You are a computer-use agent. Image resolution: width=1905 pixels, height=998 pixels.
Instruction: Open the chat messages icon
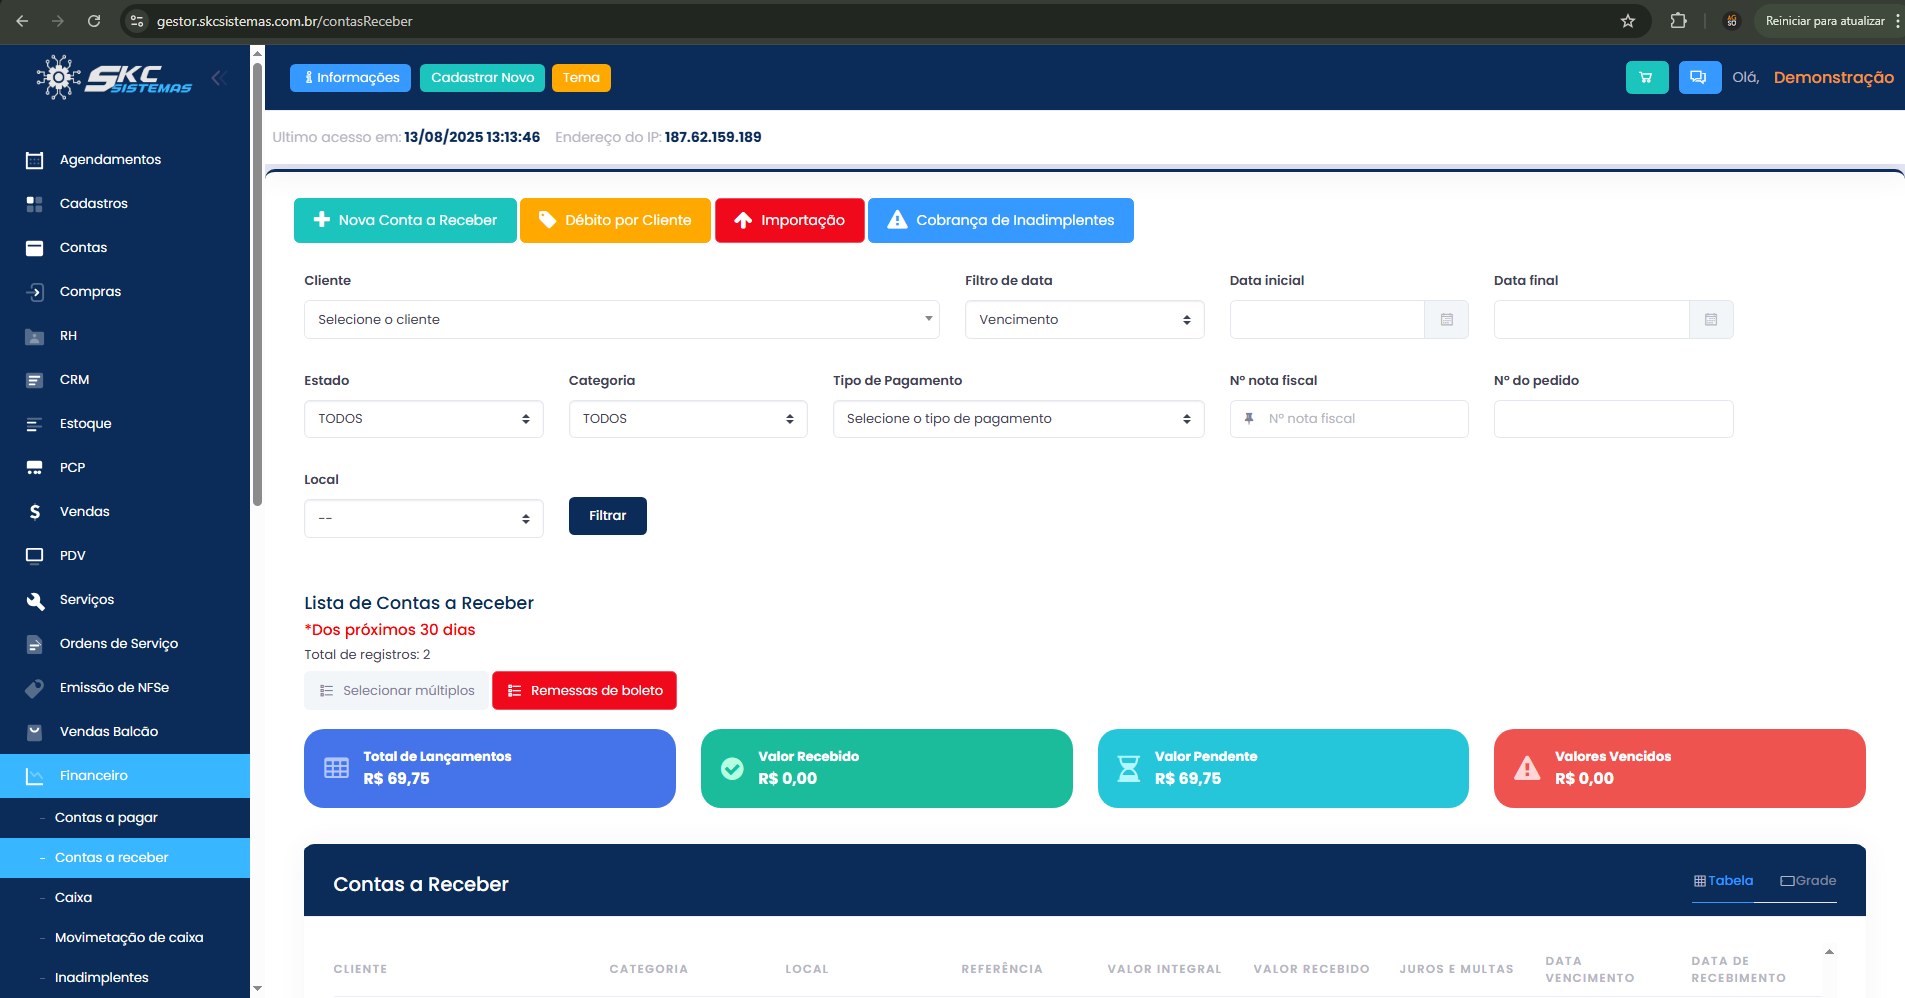[x=1699, y=78]
